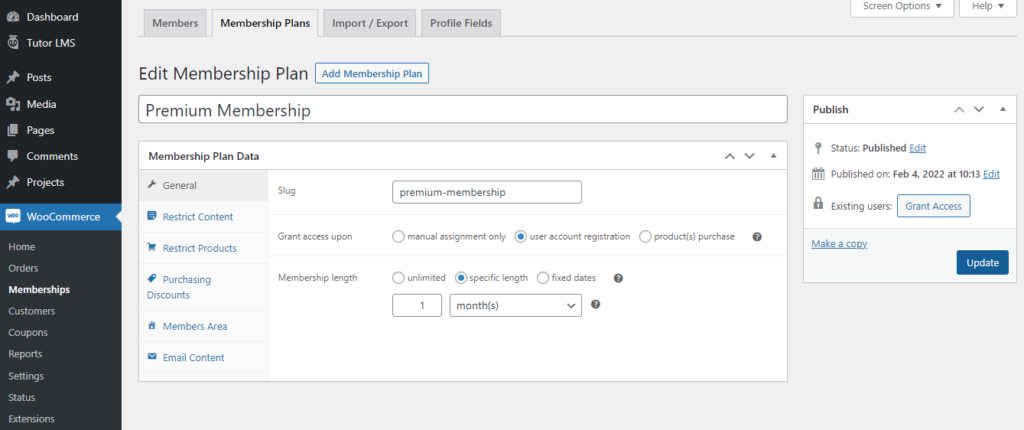Screen dimensions: 1024x430
Task: Click the Dashboard gauge icon
Action: [13, 17]
